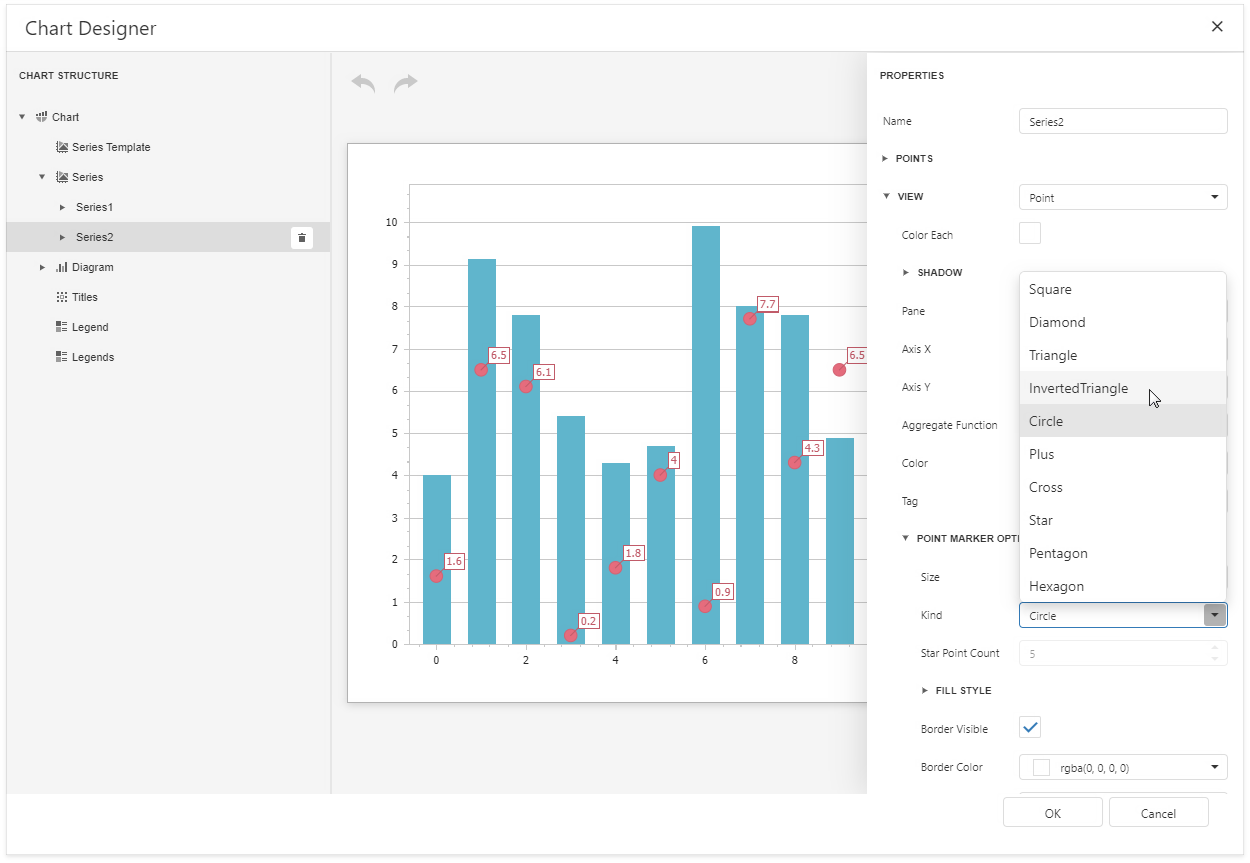Select the Chart node icon in tree

41,117
